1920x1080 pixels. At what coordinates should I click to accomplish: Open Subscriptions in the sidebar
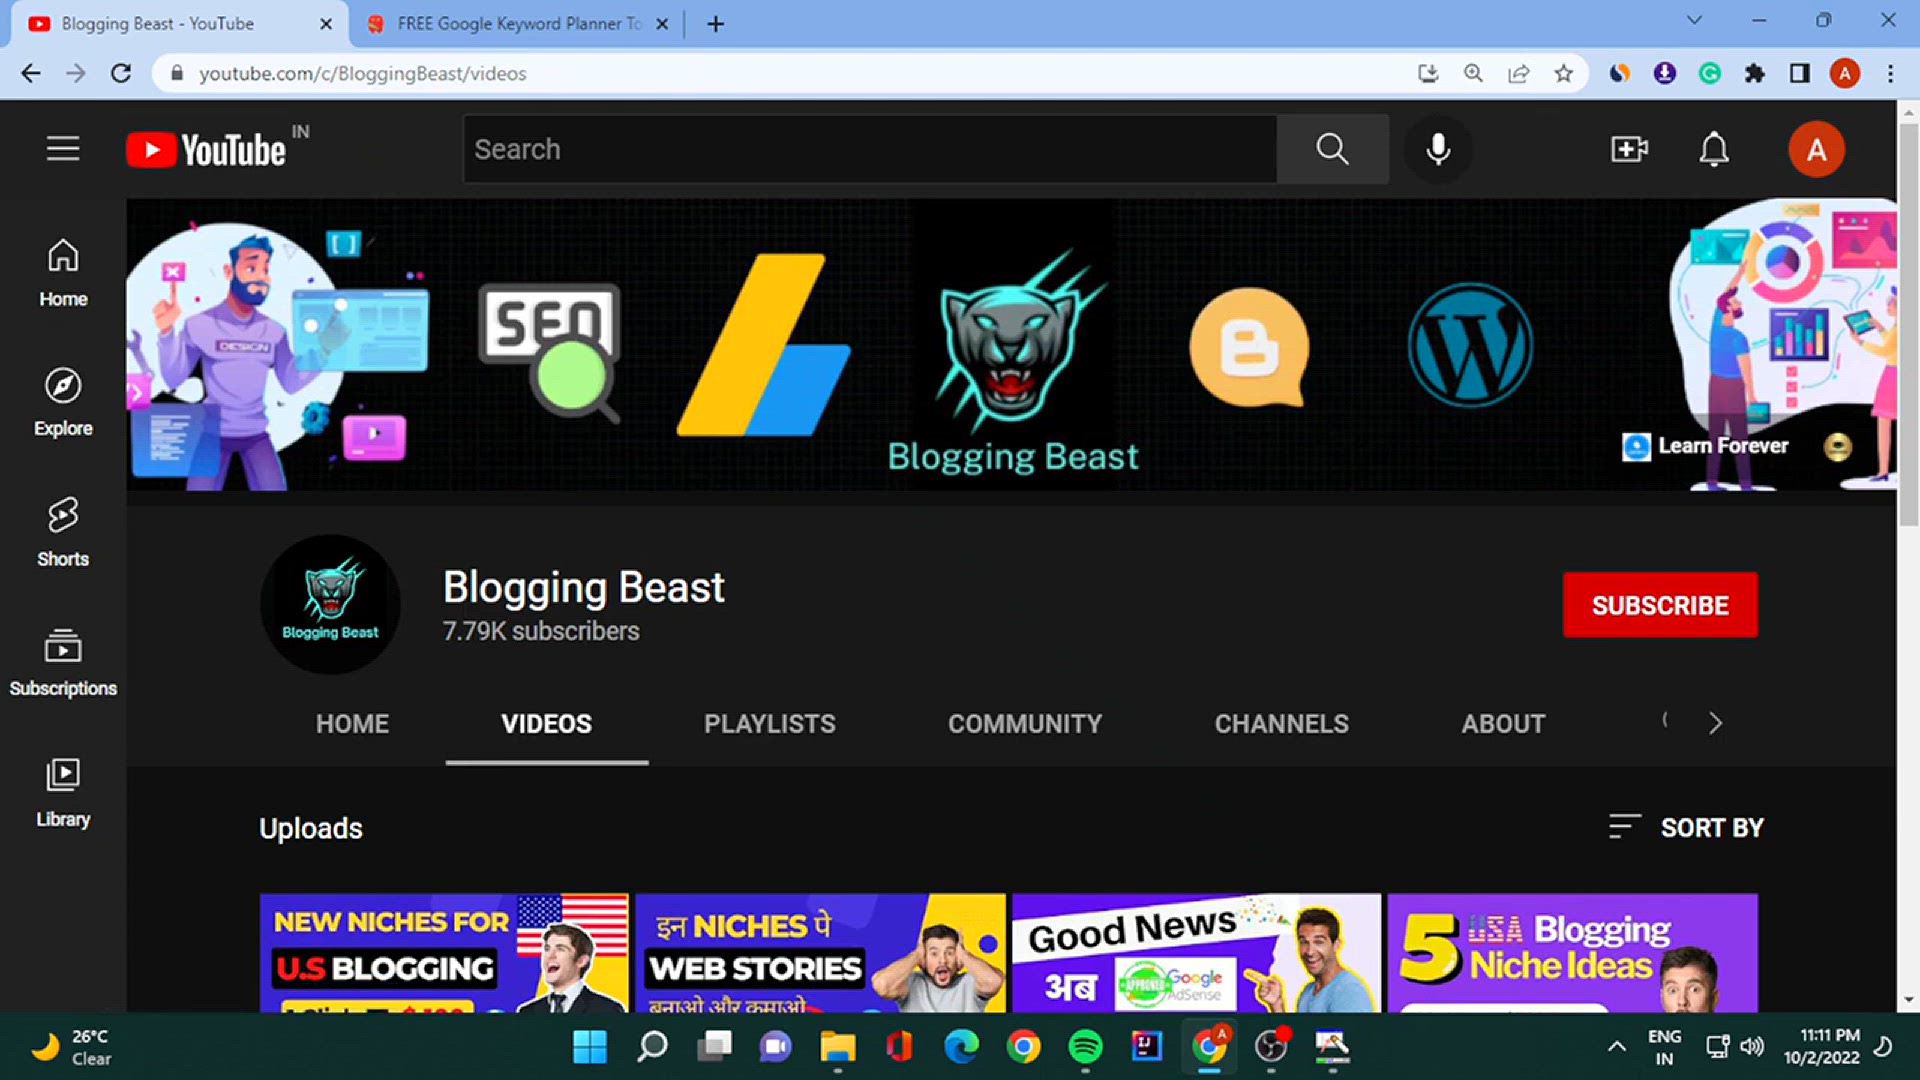(x=63, y=662)
